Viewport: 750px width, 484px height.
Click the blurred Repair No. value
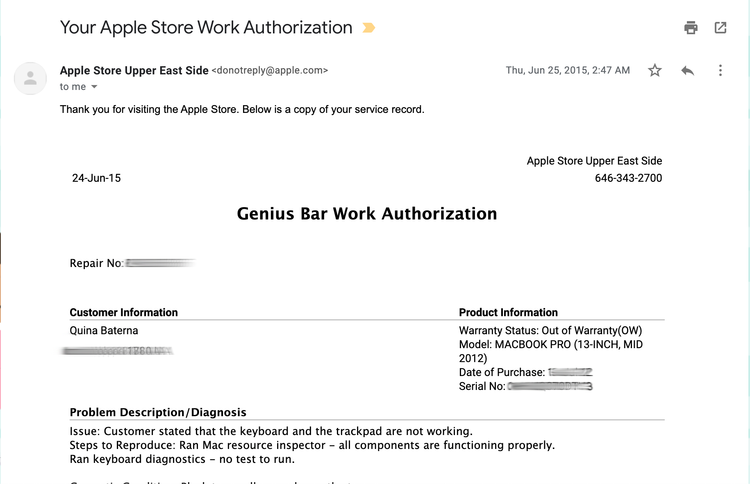coord(160,263)
